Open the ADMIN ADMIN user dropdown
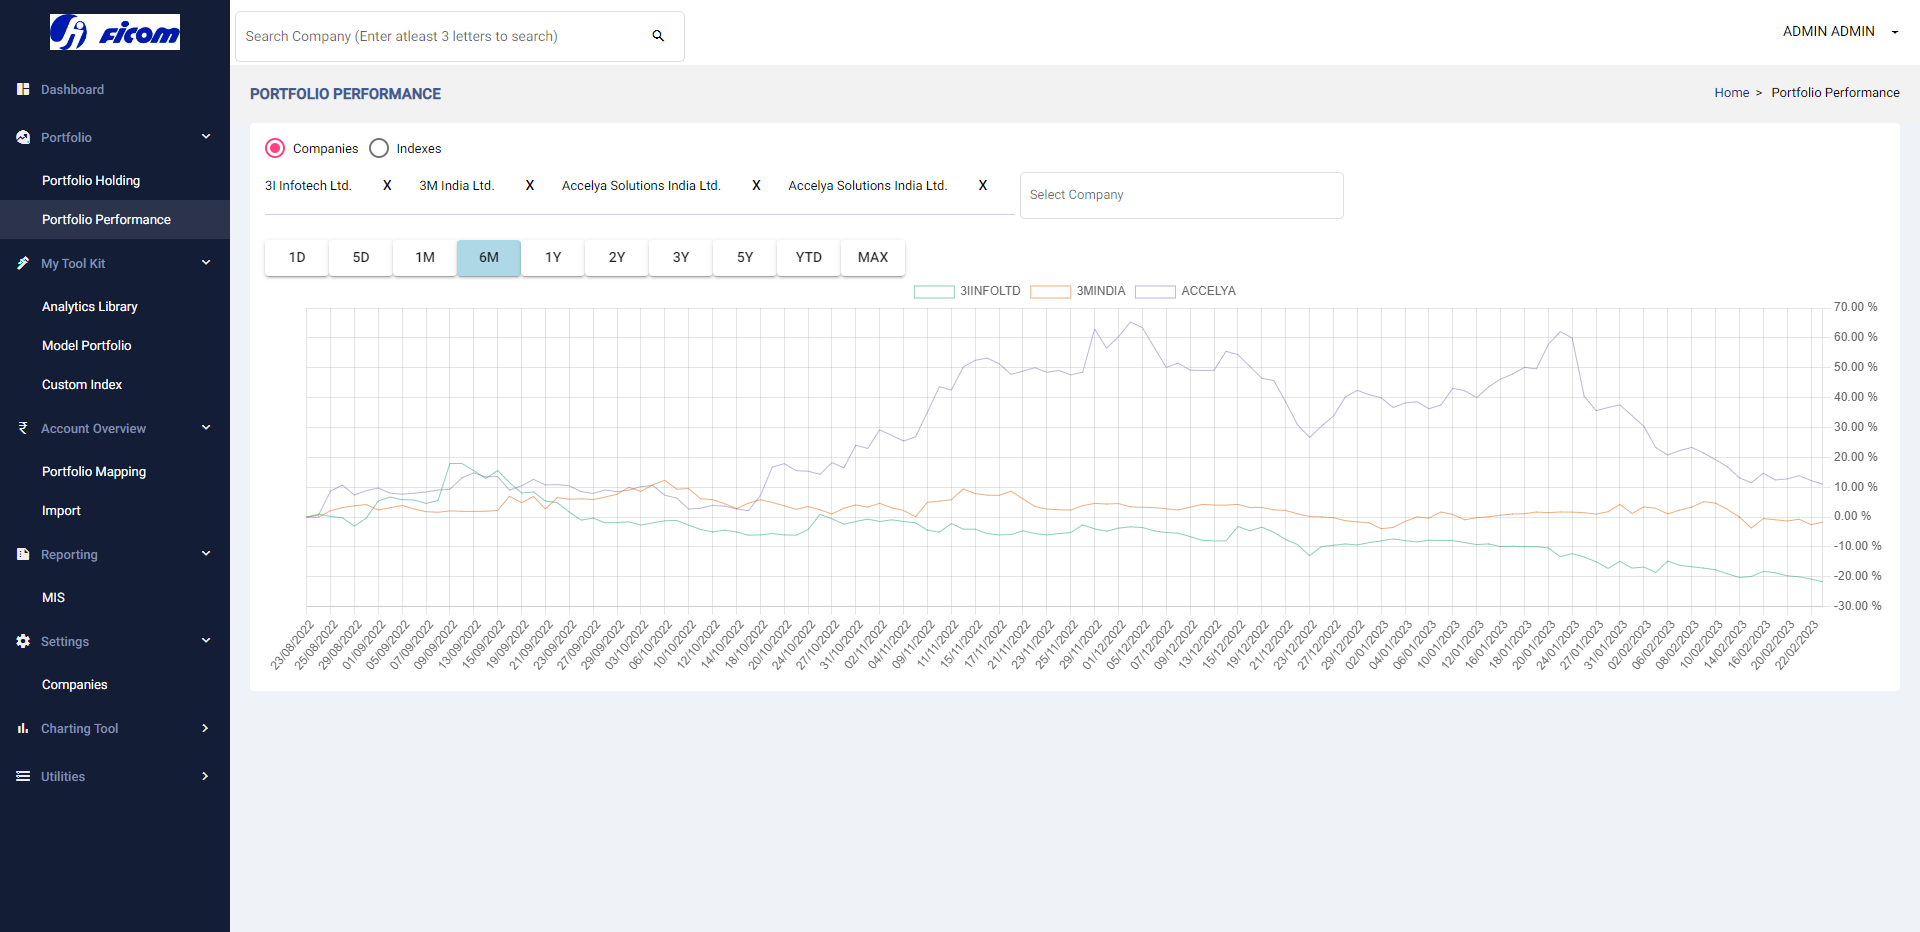This screenshot has width=1920, height=932. (1840, 32)
